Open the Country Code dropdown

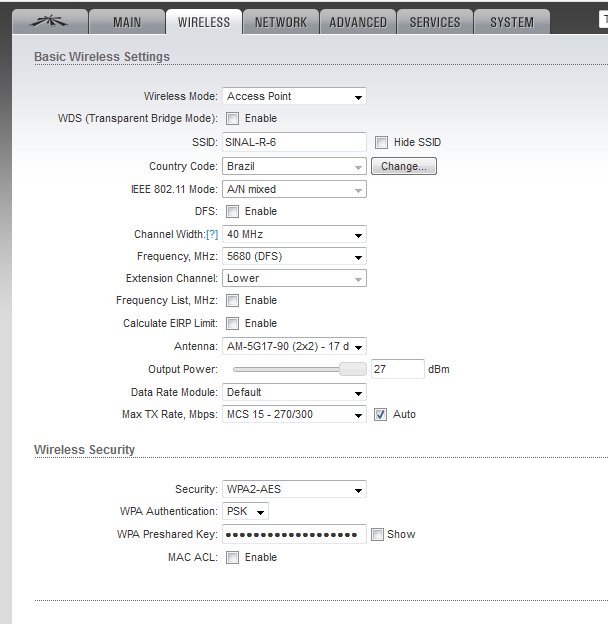[294, 166]
